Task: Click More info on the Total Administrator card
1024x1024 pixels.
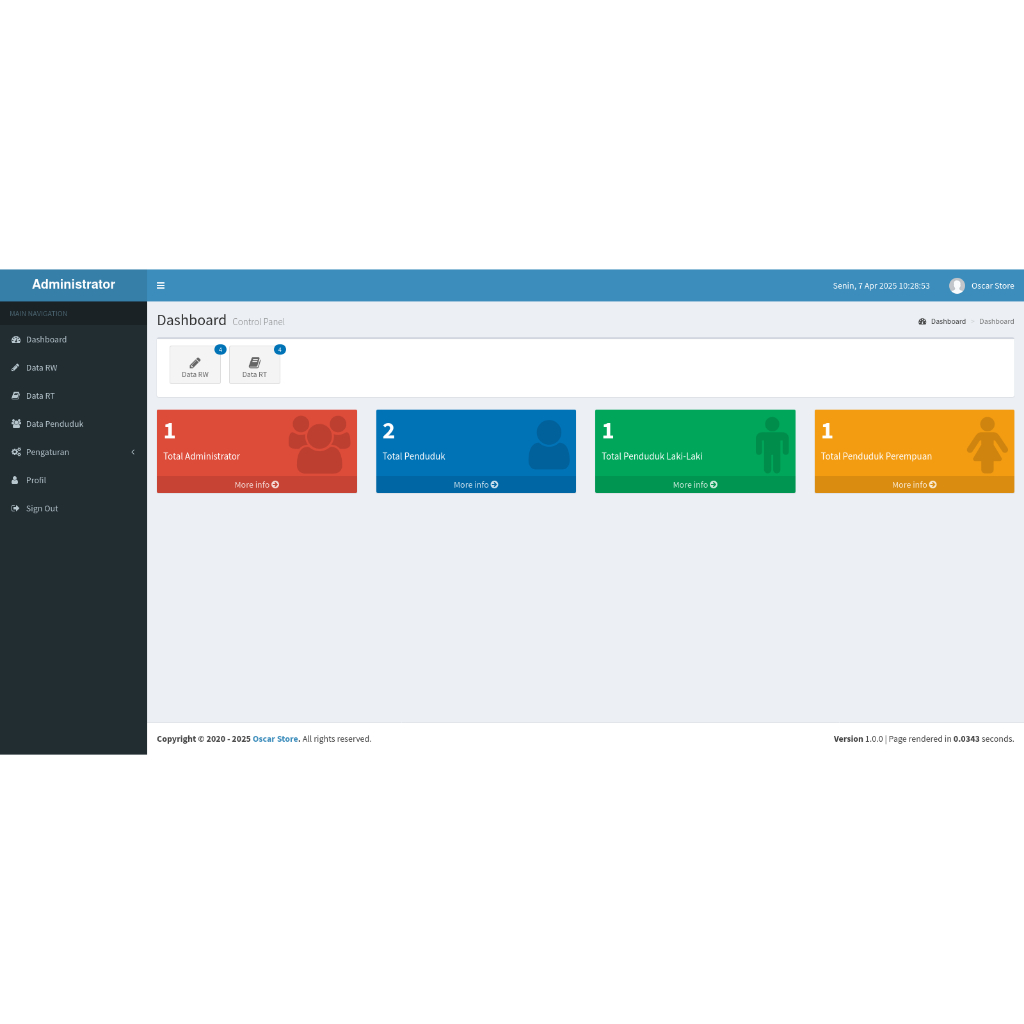Action: click(x=257, y=485)
